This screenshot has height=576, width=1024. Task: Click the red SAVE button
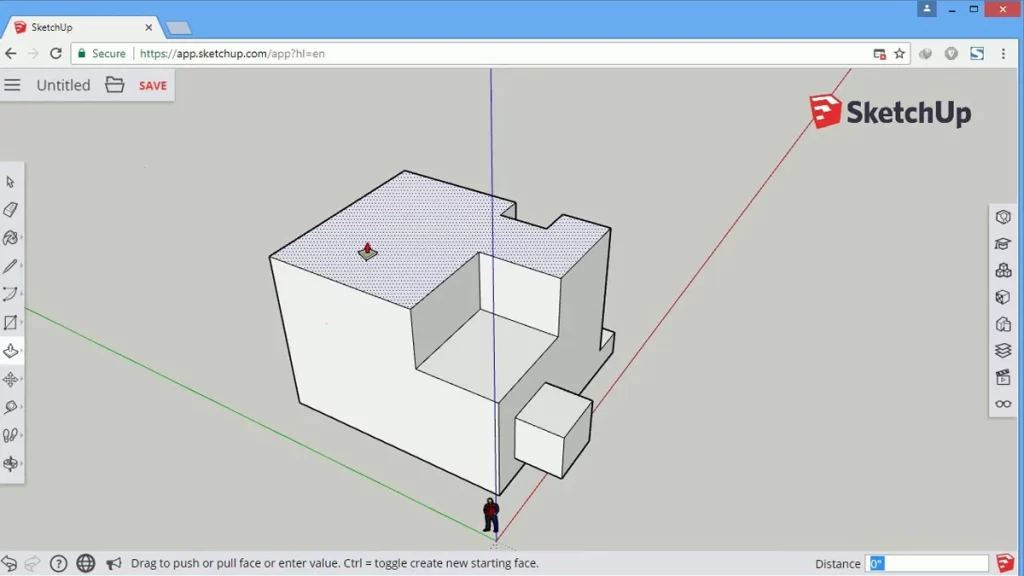coord(153,86)
